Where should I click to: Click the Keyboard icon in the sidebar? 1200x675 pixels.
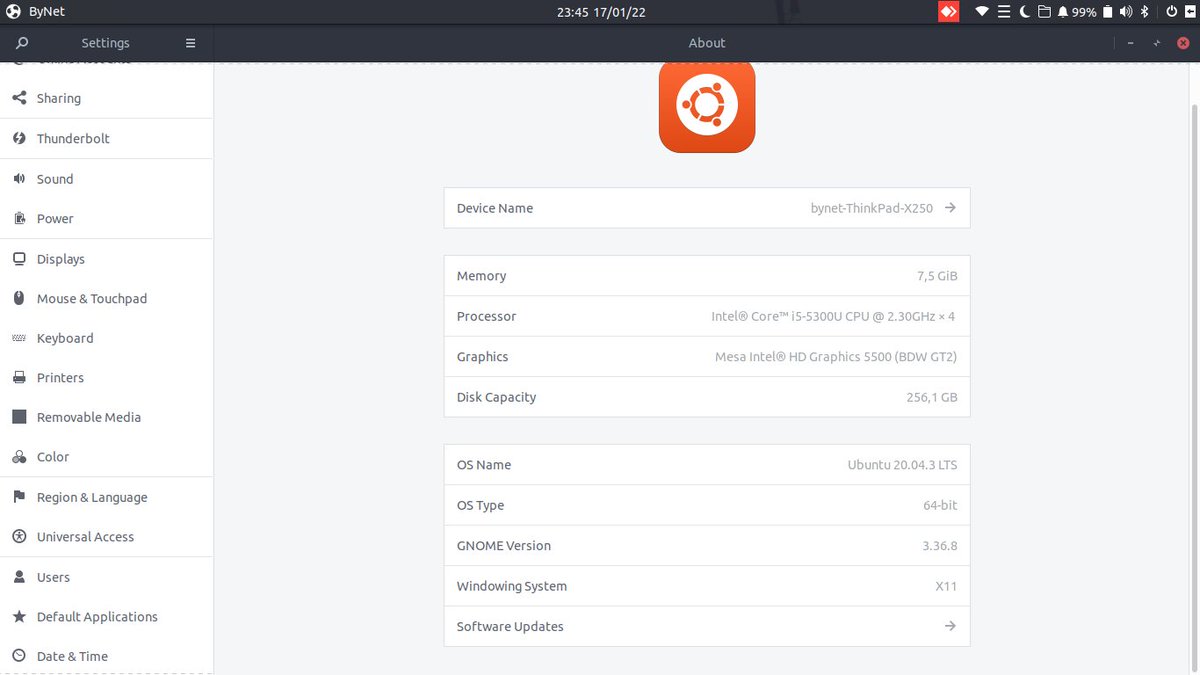(19, 338)
